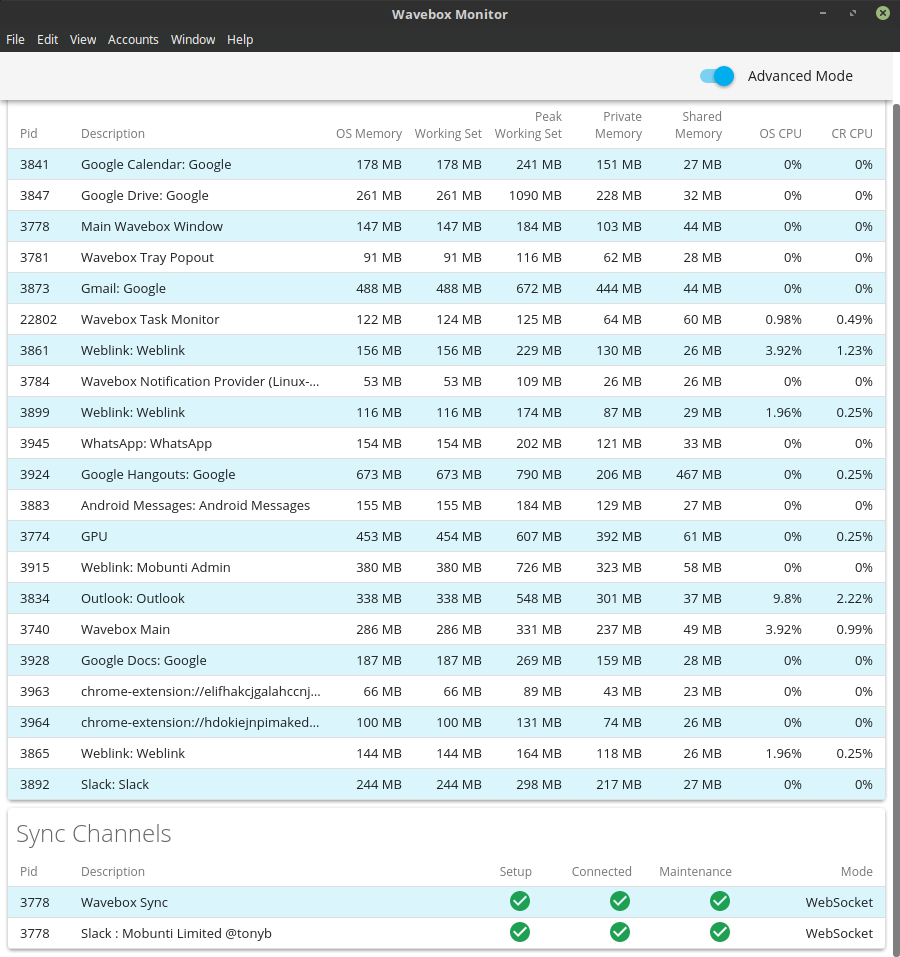Click WebSocket mode in Slack Mobunti row
The width and height of the screenshot is (900, 957).
839,933
